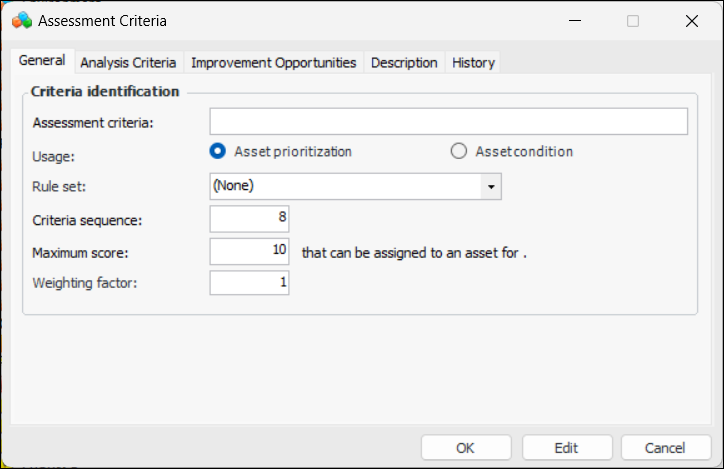The width and height of the screenshot is (724, 469).
Task: Expand the Rule set dropdown arrow
Action: pos(491,187)
